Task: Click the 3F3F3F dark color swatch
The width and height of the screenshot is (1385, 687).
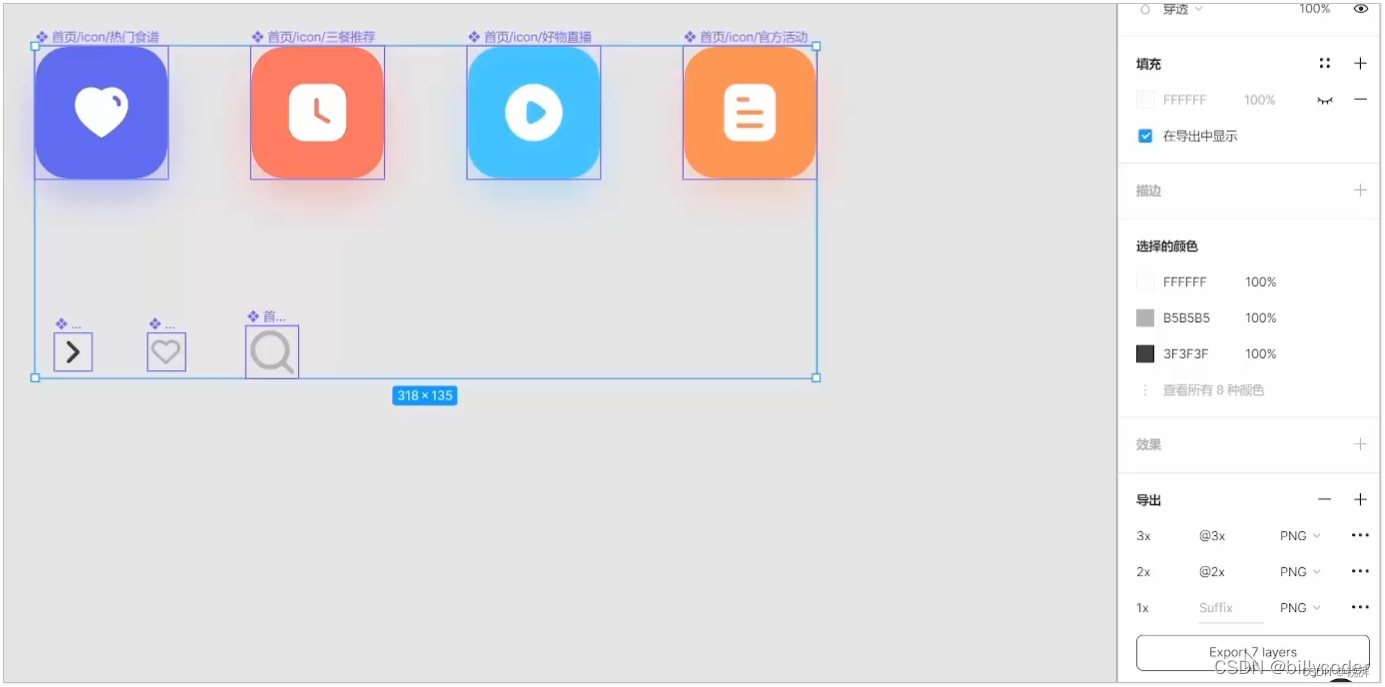Action: click(x=1145, y=354)
